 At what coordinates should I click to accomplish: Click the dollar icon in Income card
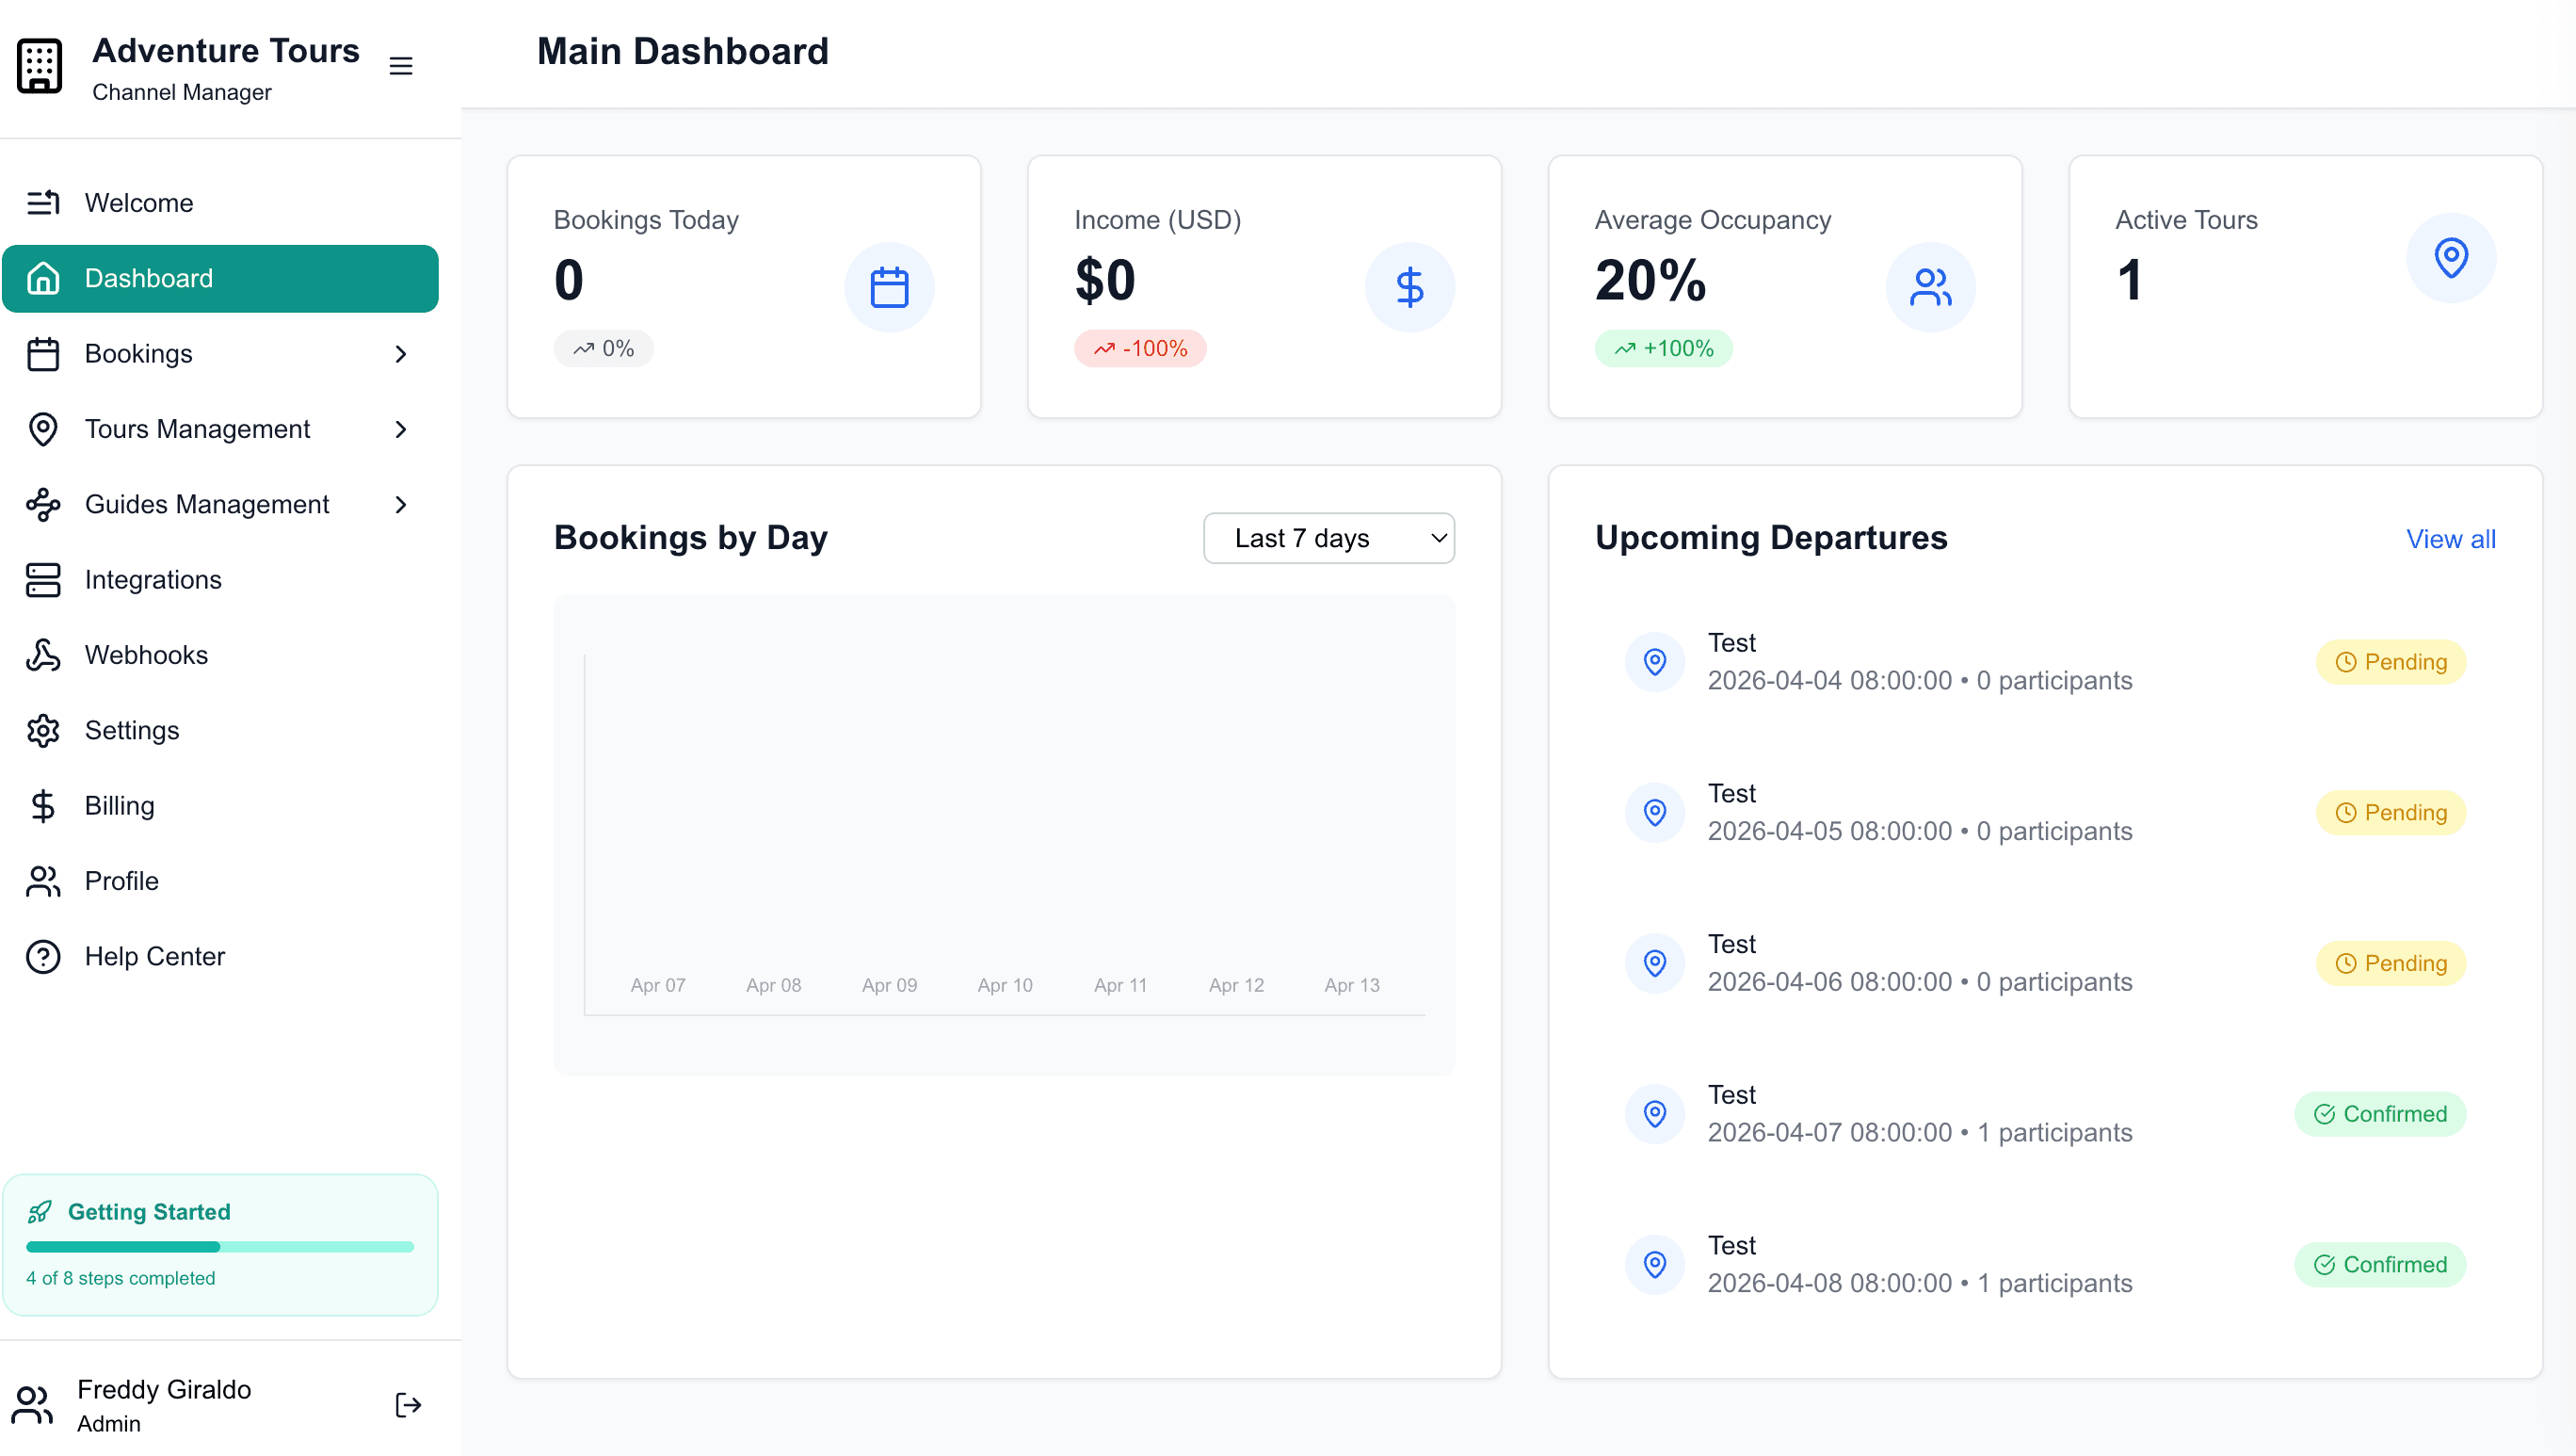[1409, 287]
